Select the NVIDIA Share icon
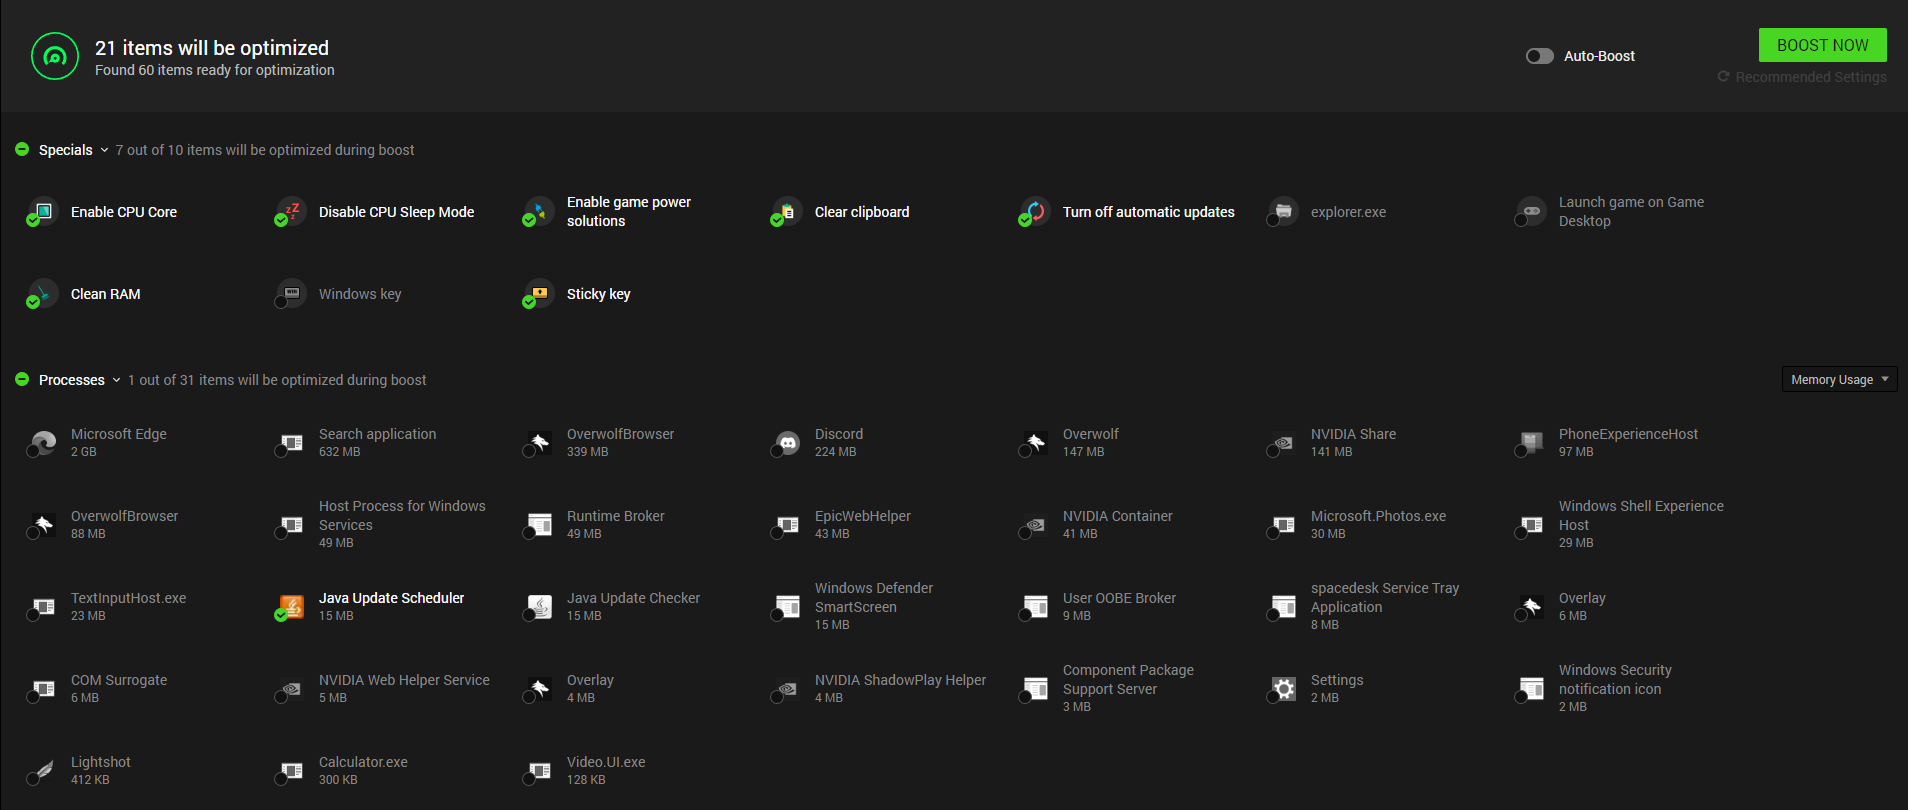Viewport: 1908px width, 810px height. coord(1282,443)
